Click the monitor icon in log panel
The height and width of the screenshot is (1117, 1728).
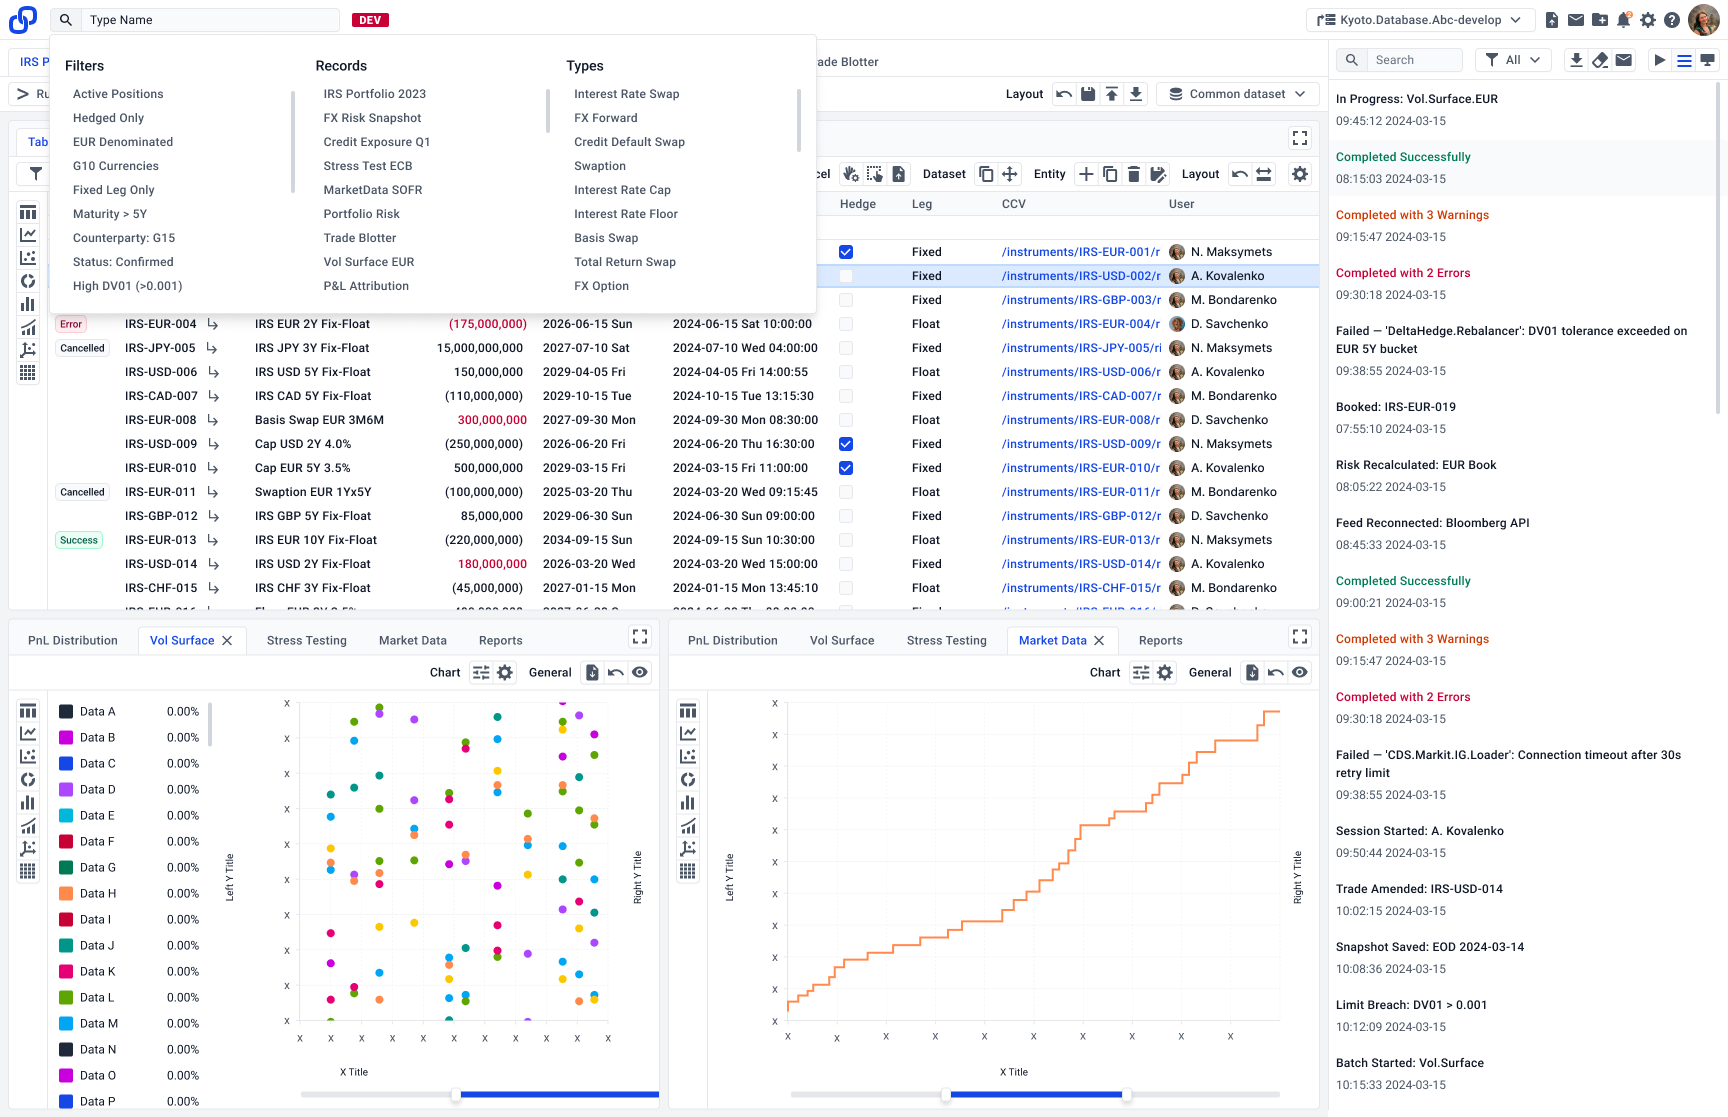coord(1708,60)
